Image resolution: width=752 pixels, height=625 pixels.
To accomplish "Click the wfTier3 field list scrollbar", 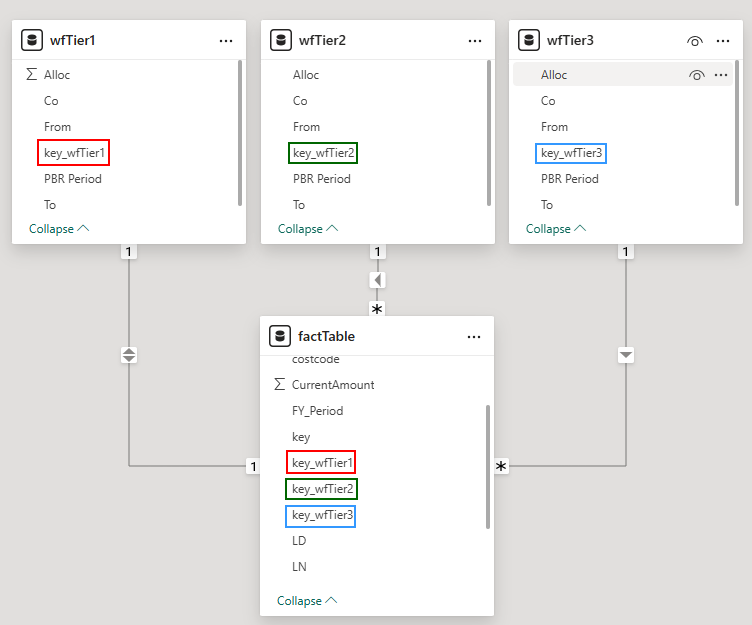I will coord(737,133).
